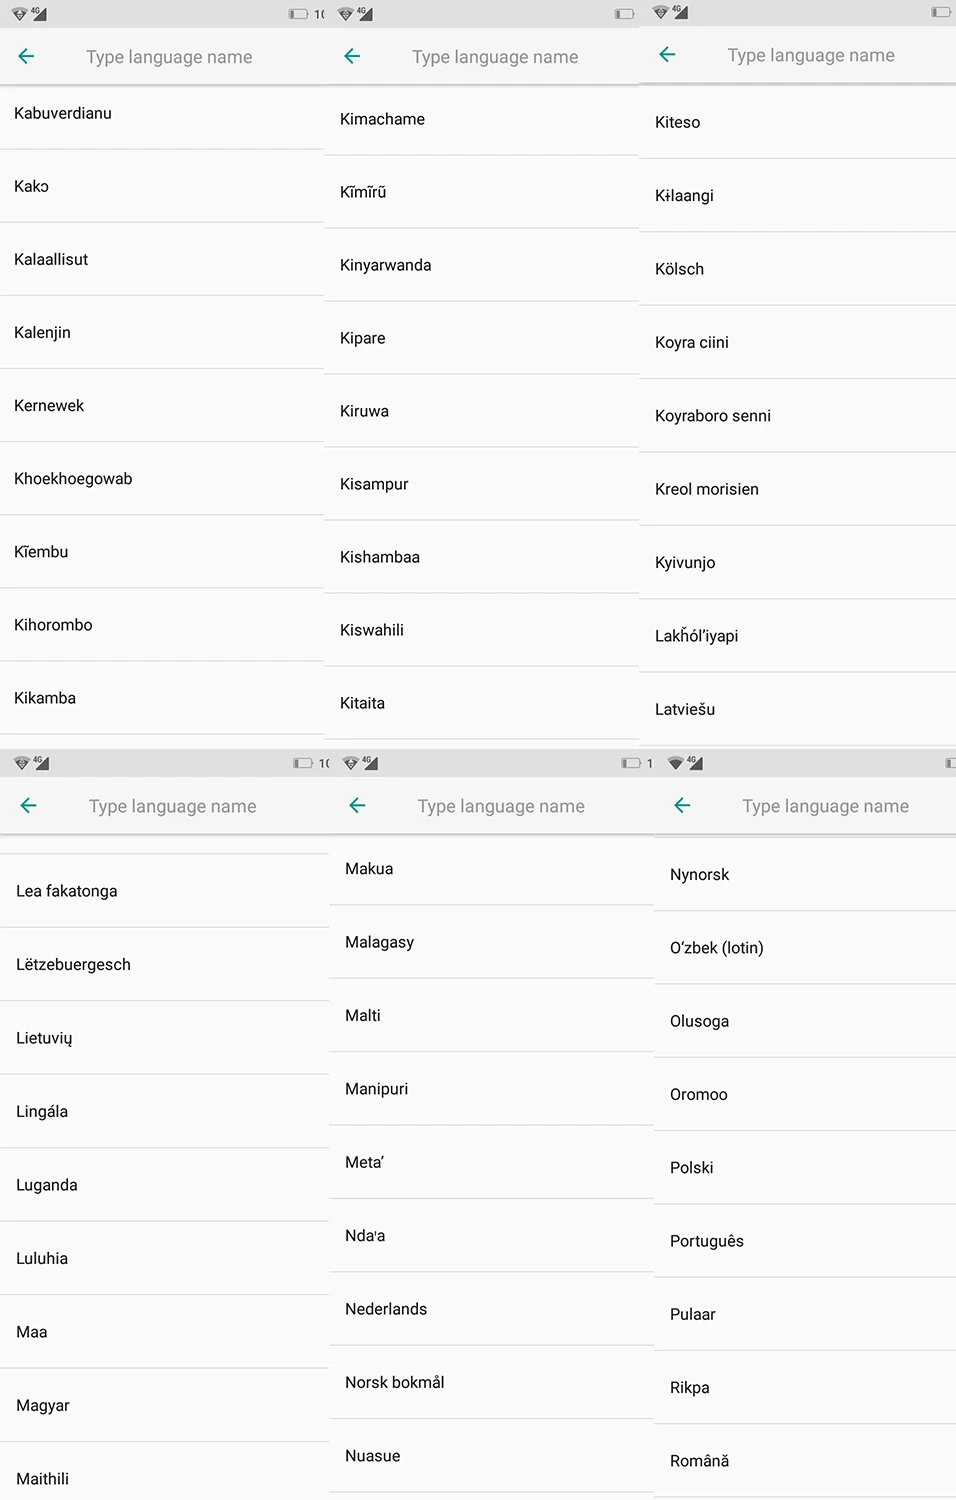The width and height of the screenshot is (956, 1500).
Task: Focus the language search field above Nynorsk
Action: click(825, 806)
